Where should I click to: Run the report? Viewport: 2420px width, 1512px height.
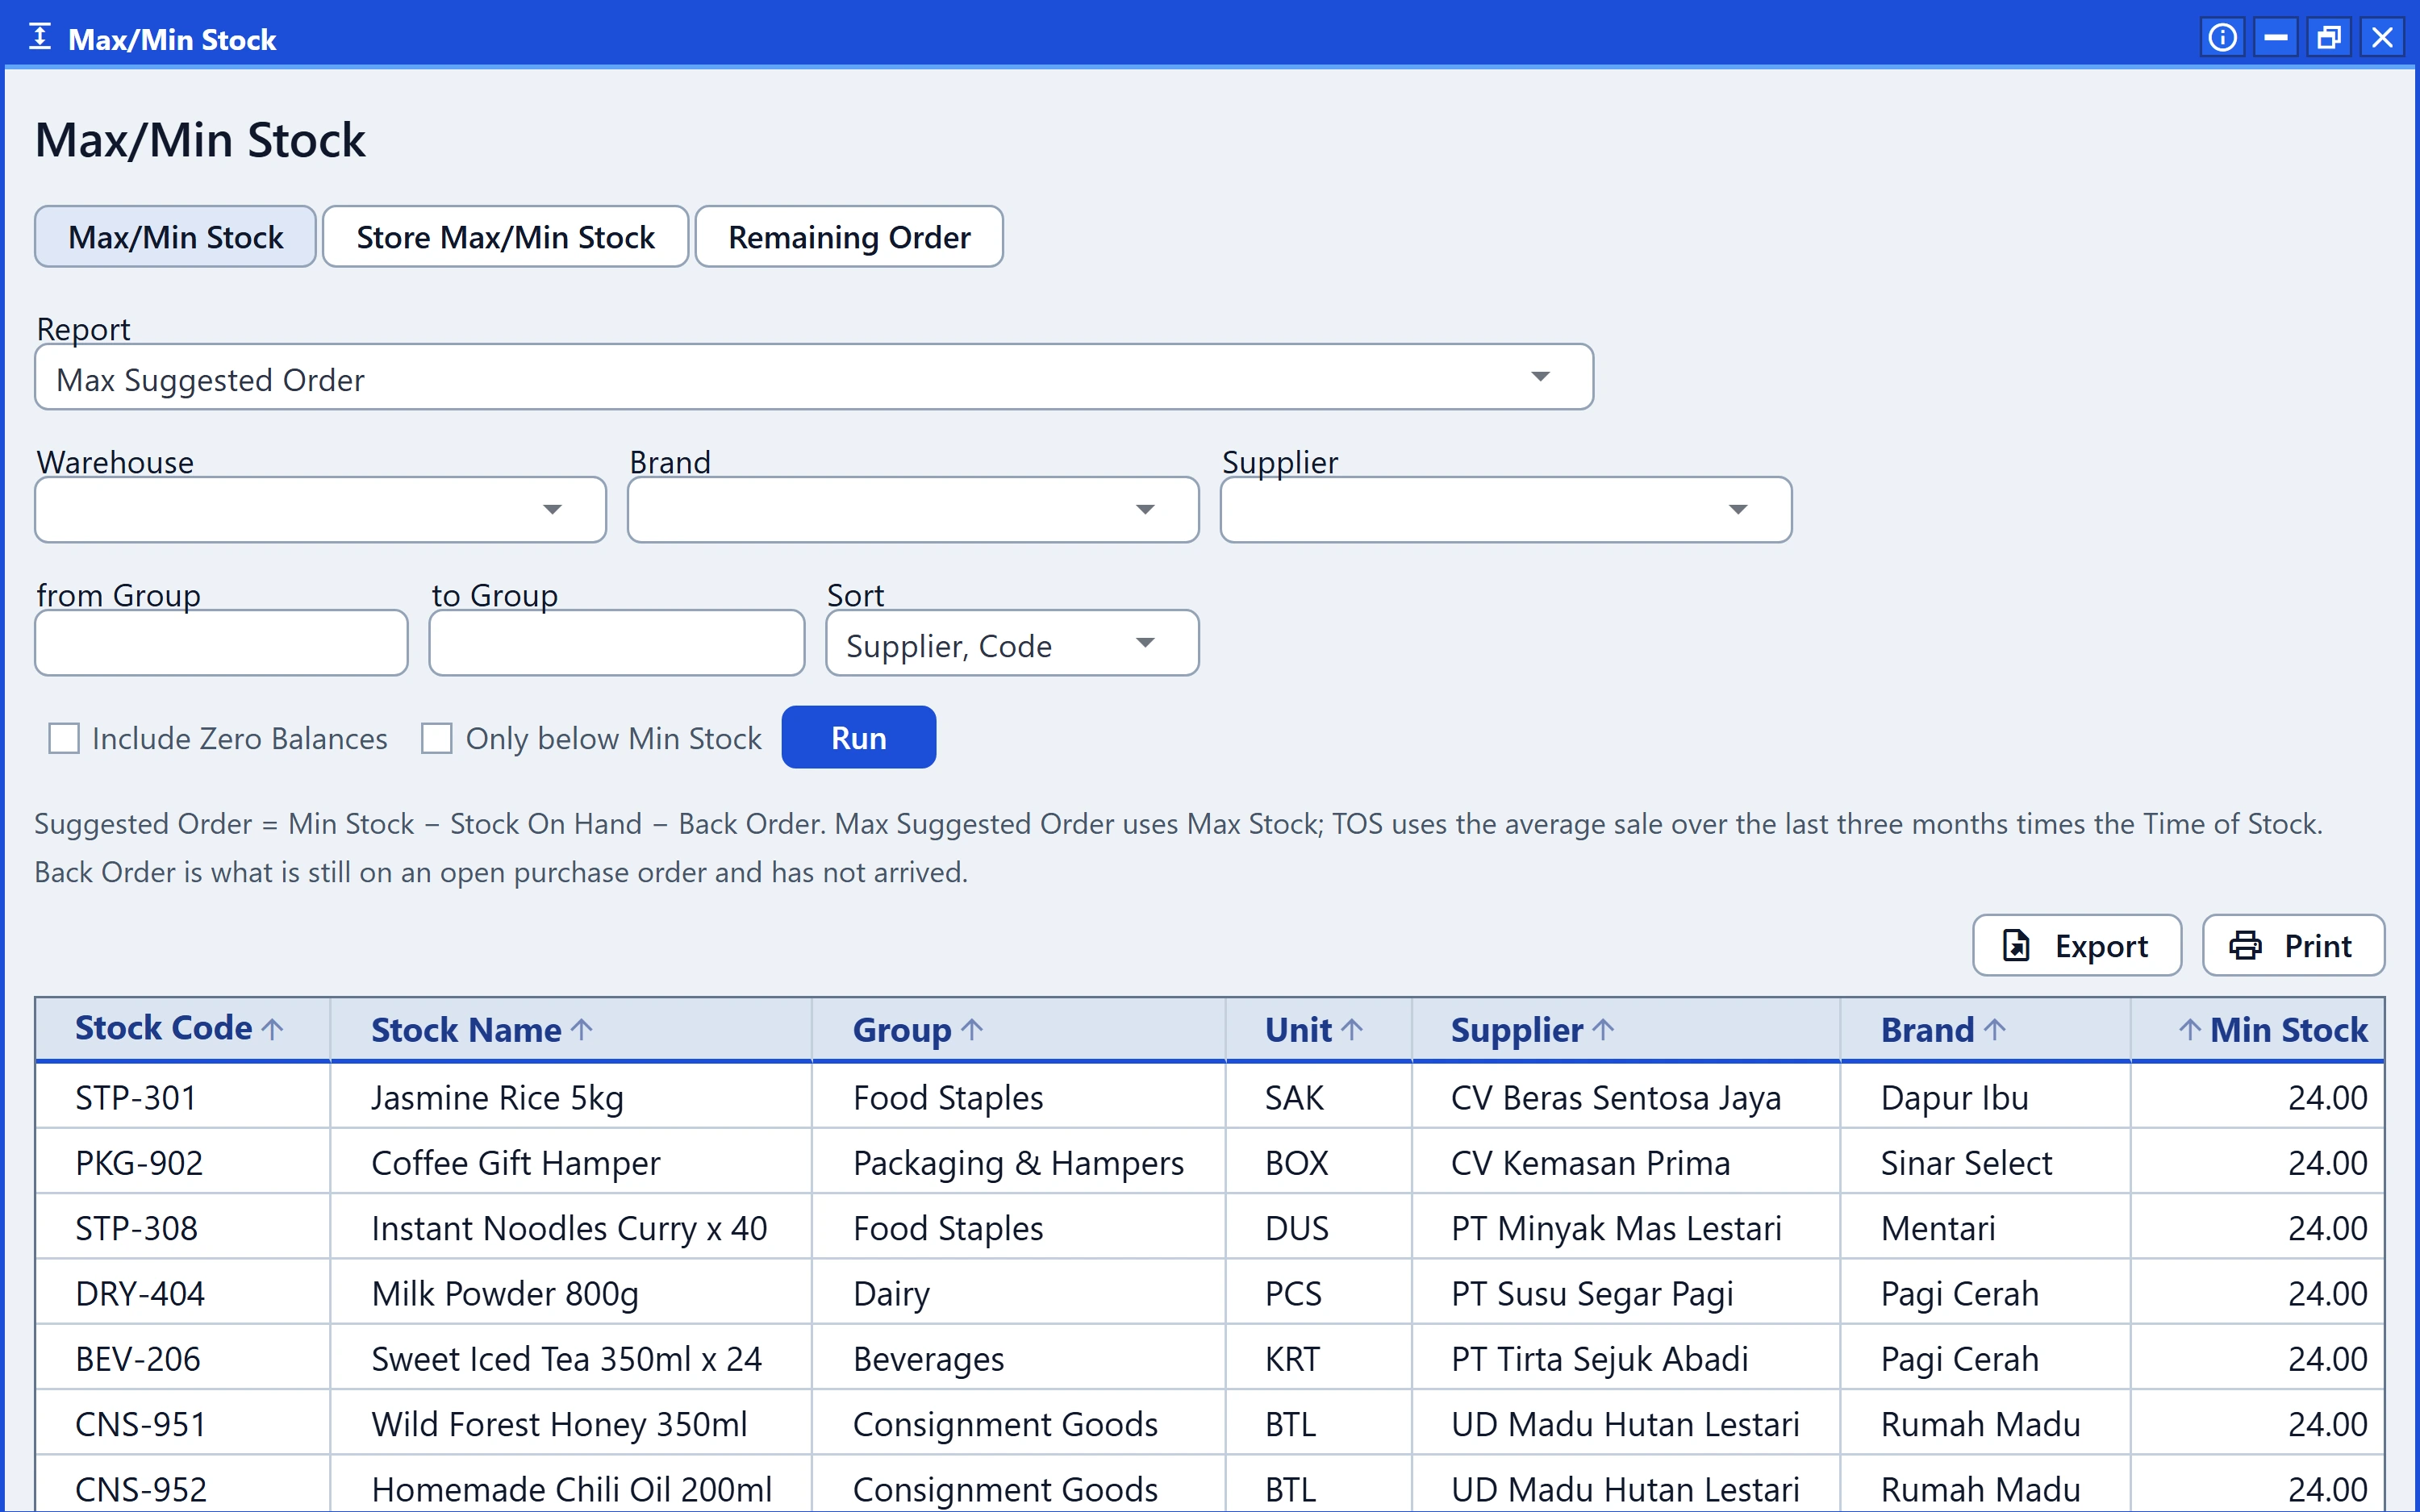click(x=859, y=738)
